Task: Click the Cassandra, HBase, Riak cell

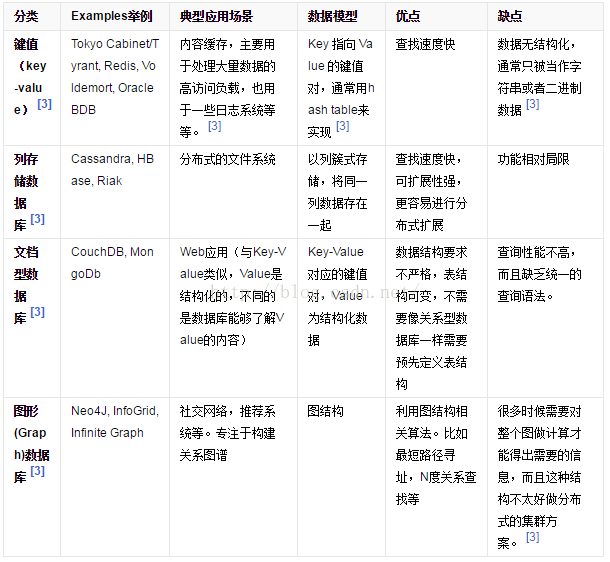Action: click(115, 192)
